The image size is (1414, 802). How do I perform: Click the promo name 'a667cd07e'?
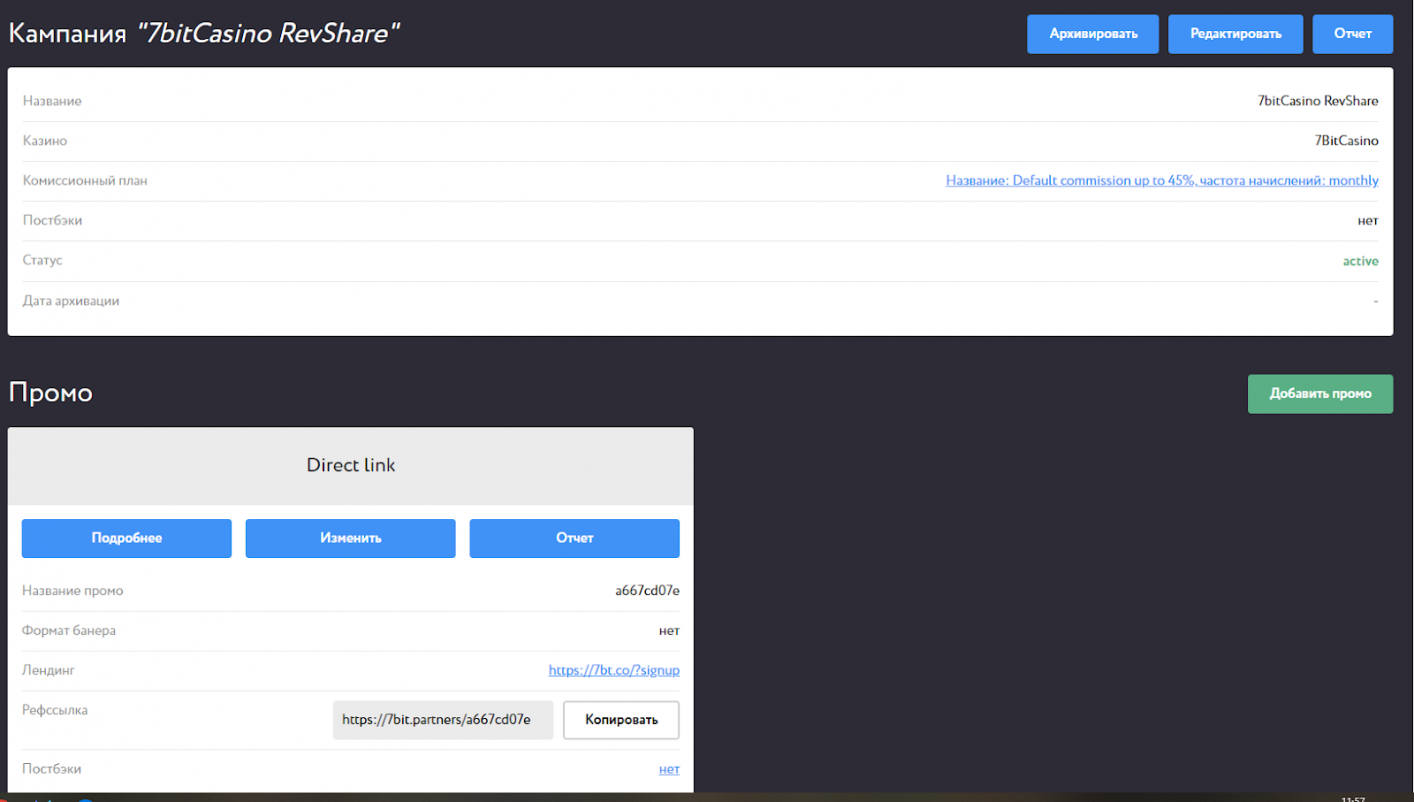click(647, 591)
